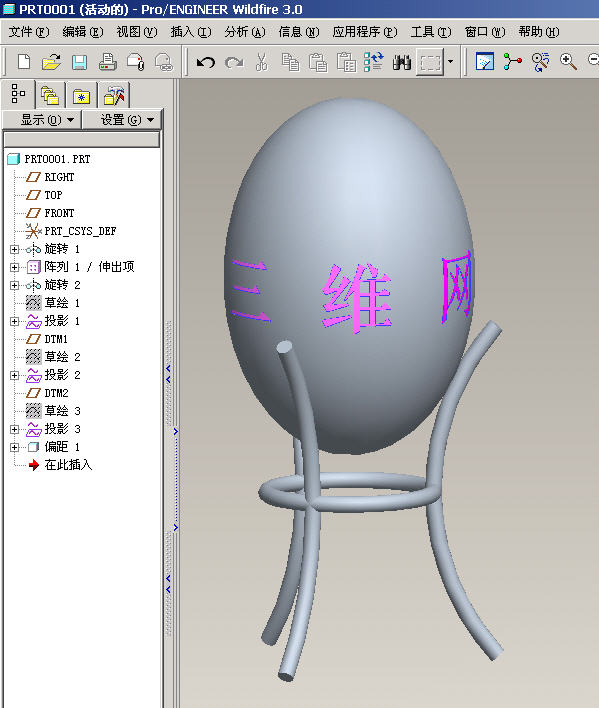The height and width of the screenshot is (708, 599).
Task: Switch to Model Tree tab
Action: tap(18, 94)
